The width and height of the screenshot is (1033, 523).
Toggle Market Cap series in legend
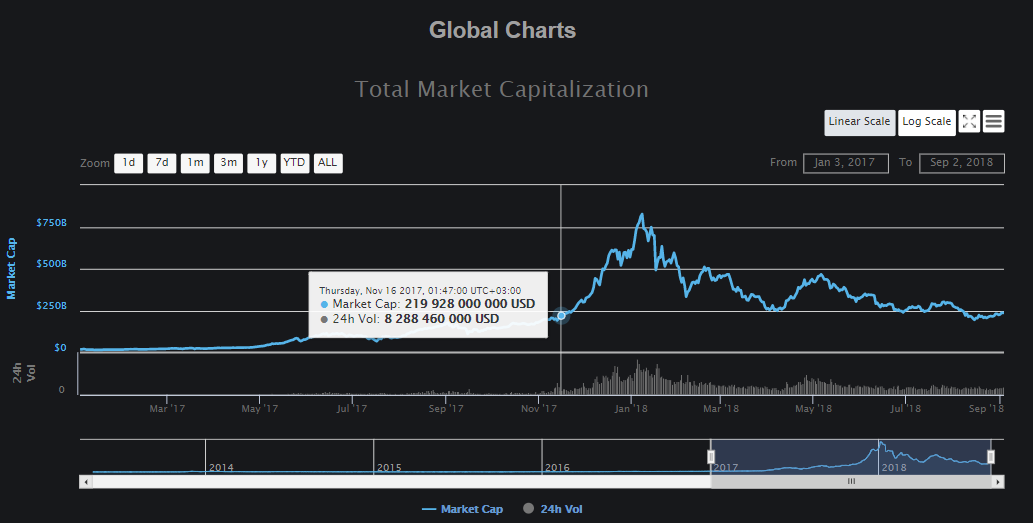point(463,509)
